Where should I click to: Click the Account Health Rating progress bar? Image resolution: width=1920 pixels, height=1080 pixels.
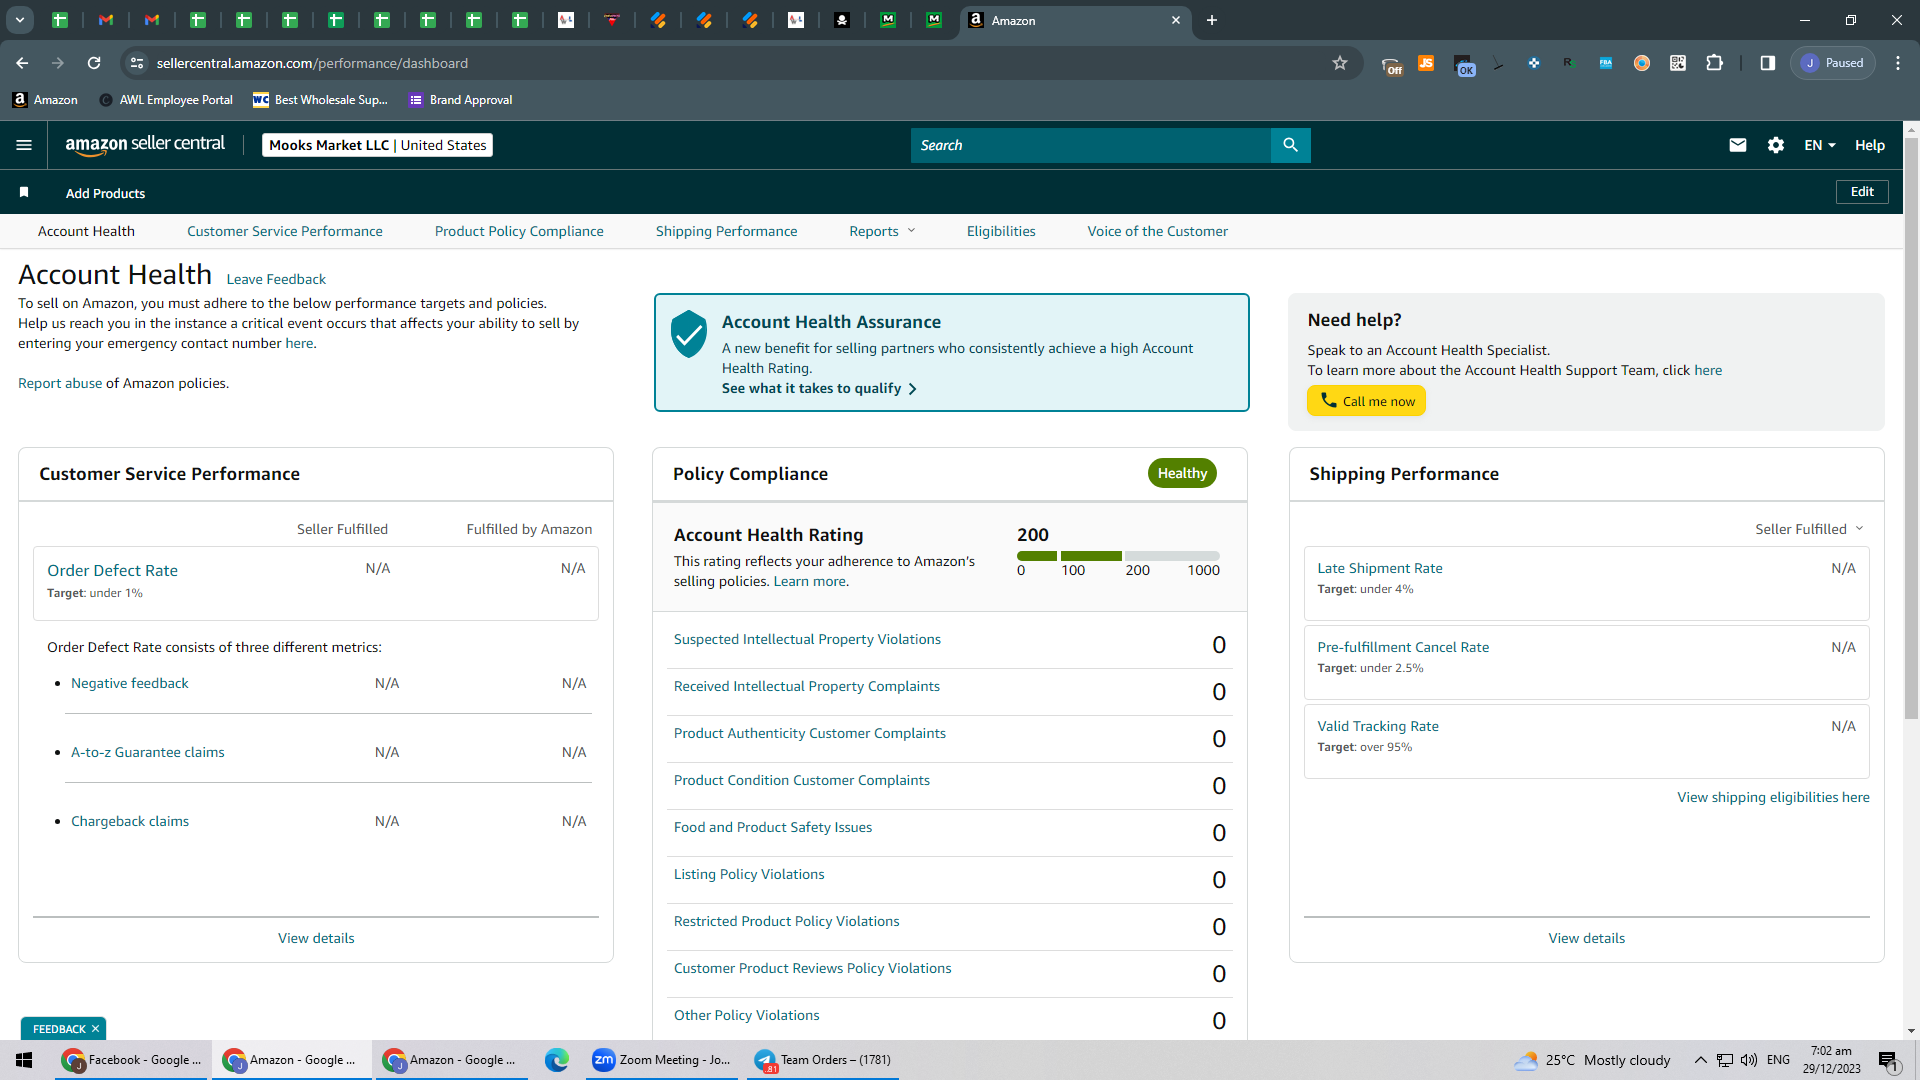(x=1118, y=556)
